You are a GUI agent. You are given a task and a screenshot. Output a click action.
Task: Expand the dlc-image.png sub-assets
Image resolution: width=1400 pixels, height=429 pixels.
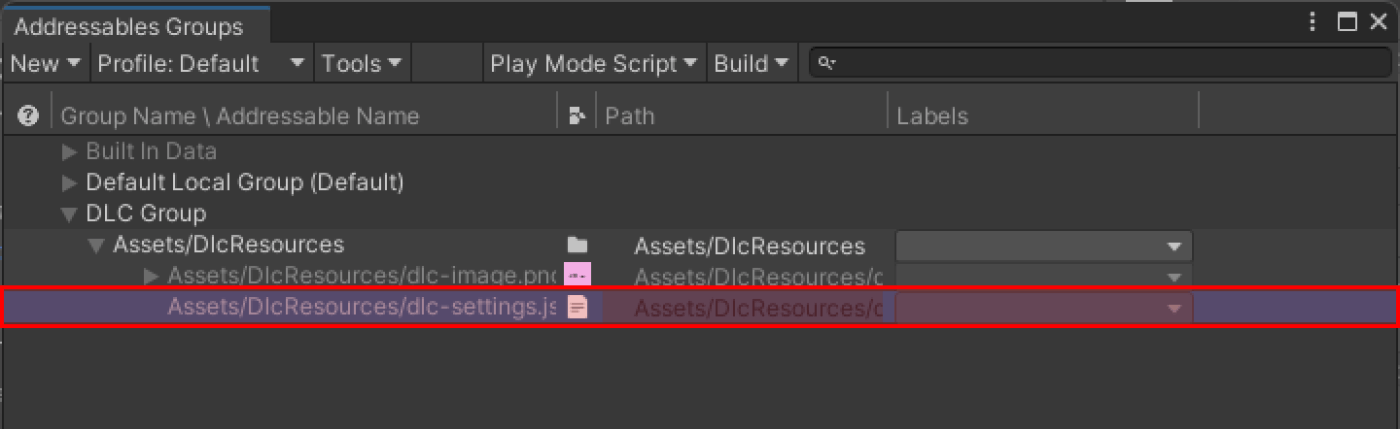pos(151,275)
